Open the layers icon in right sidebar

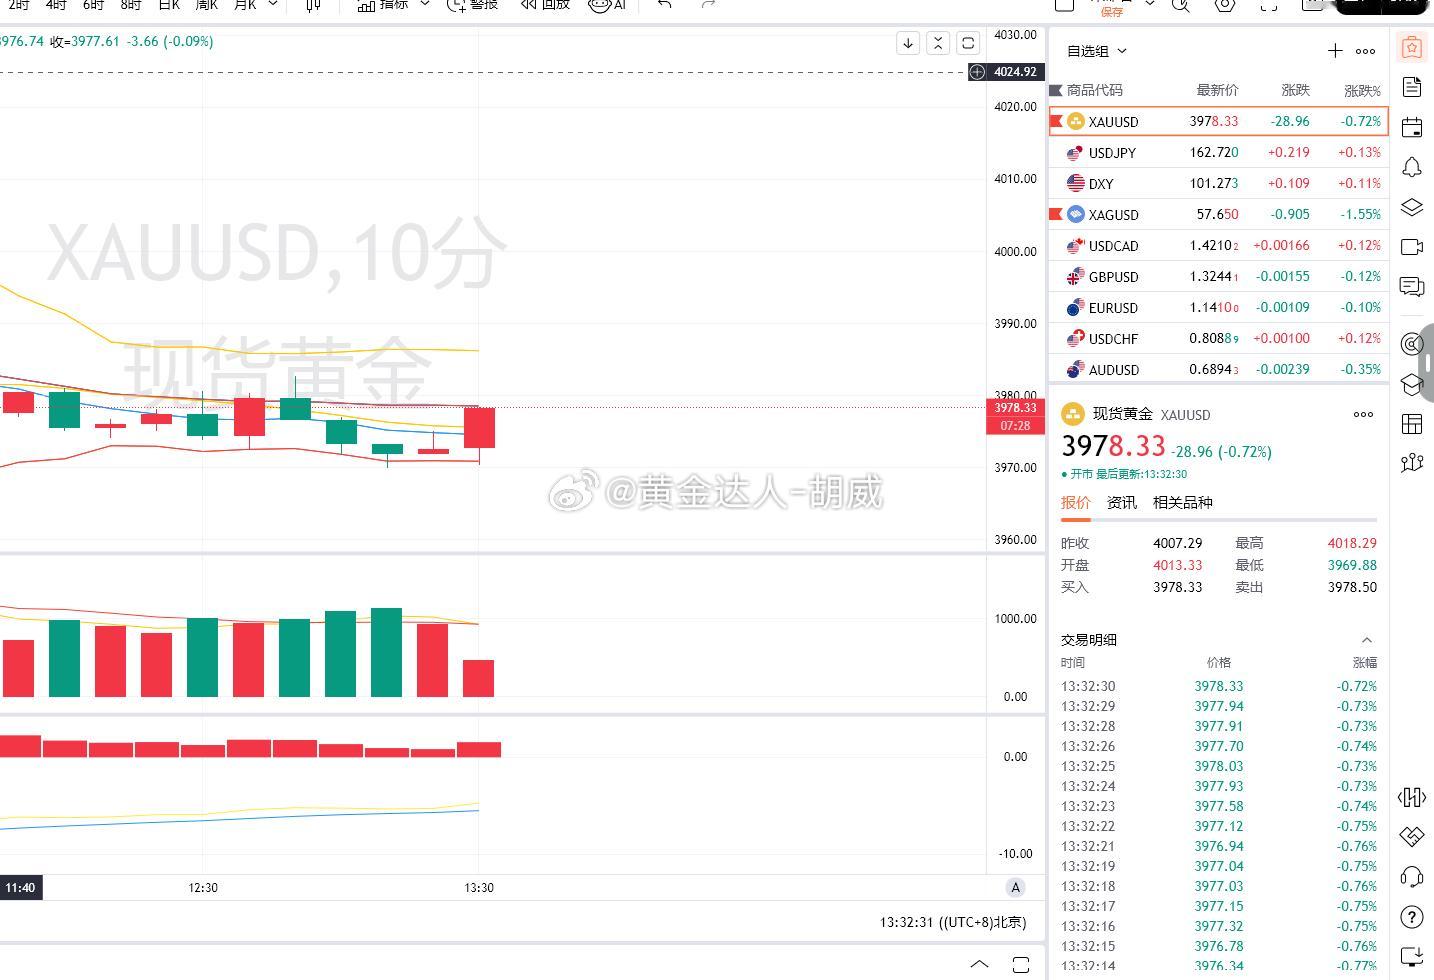[x=1412, y=207]
